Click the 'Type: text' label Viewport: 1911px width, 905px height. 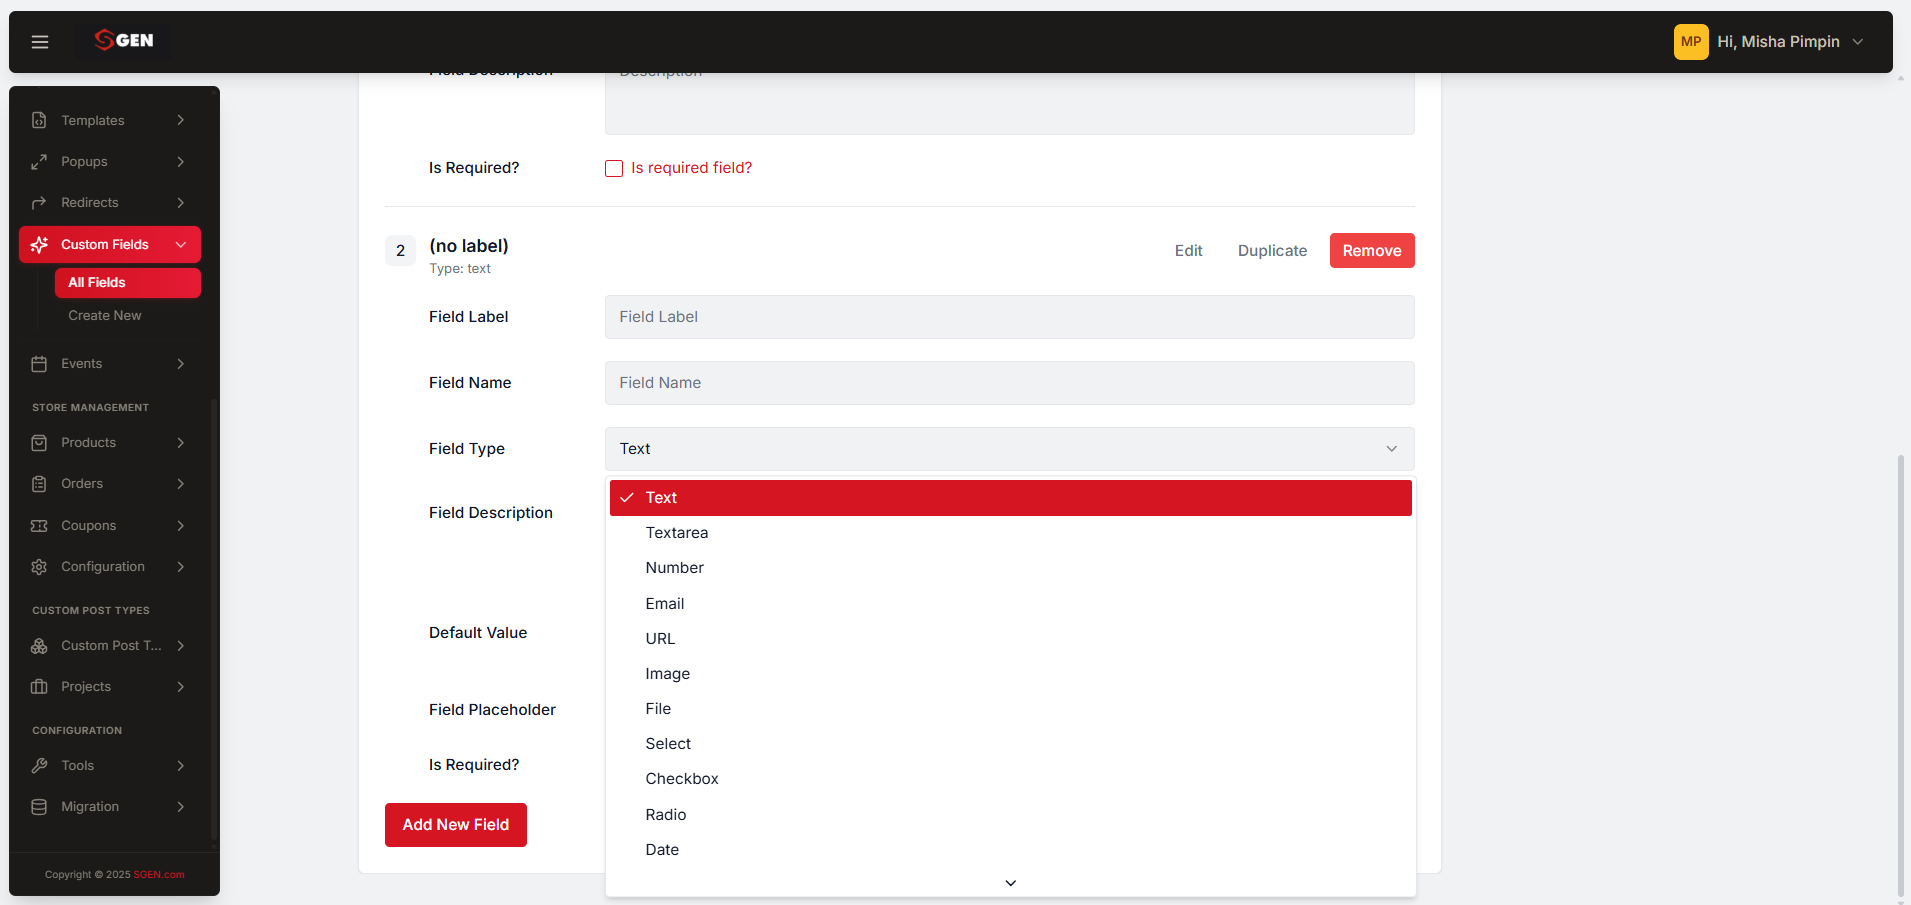click(460, 269)
